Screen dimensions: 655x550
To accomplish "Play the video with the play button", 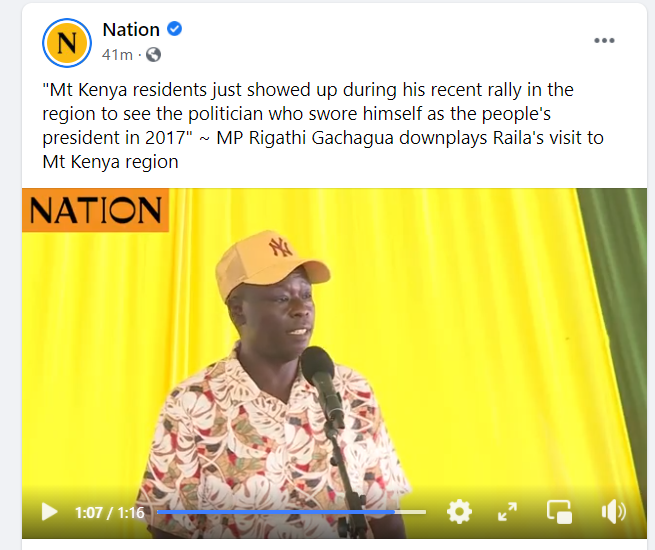I will (x=49, y=512).
